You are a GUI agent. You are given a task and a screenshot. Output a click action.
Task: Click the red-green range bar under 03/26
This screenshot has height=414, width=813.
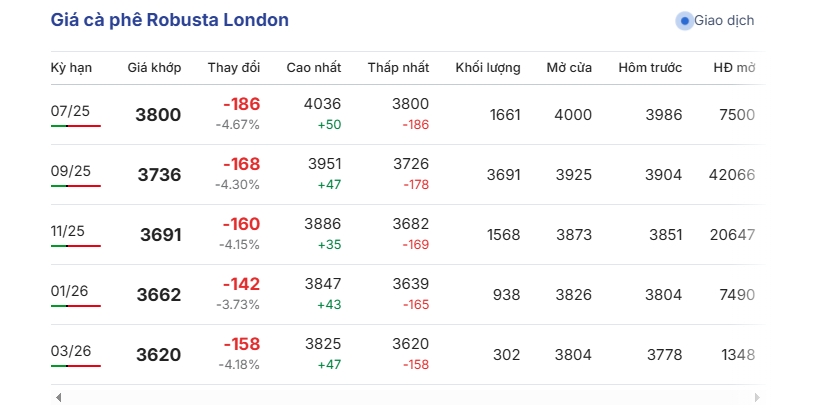click(x=76, y=366)
